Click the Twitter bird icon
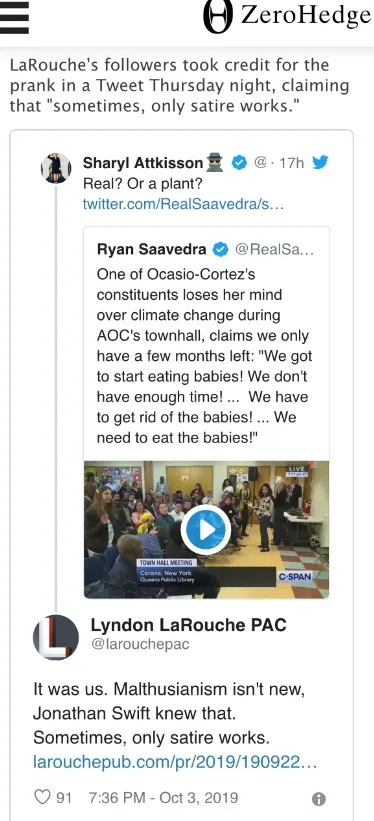This screenshot has width=374, height=821. point(320,163)
